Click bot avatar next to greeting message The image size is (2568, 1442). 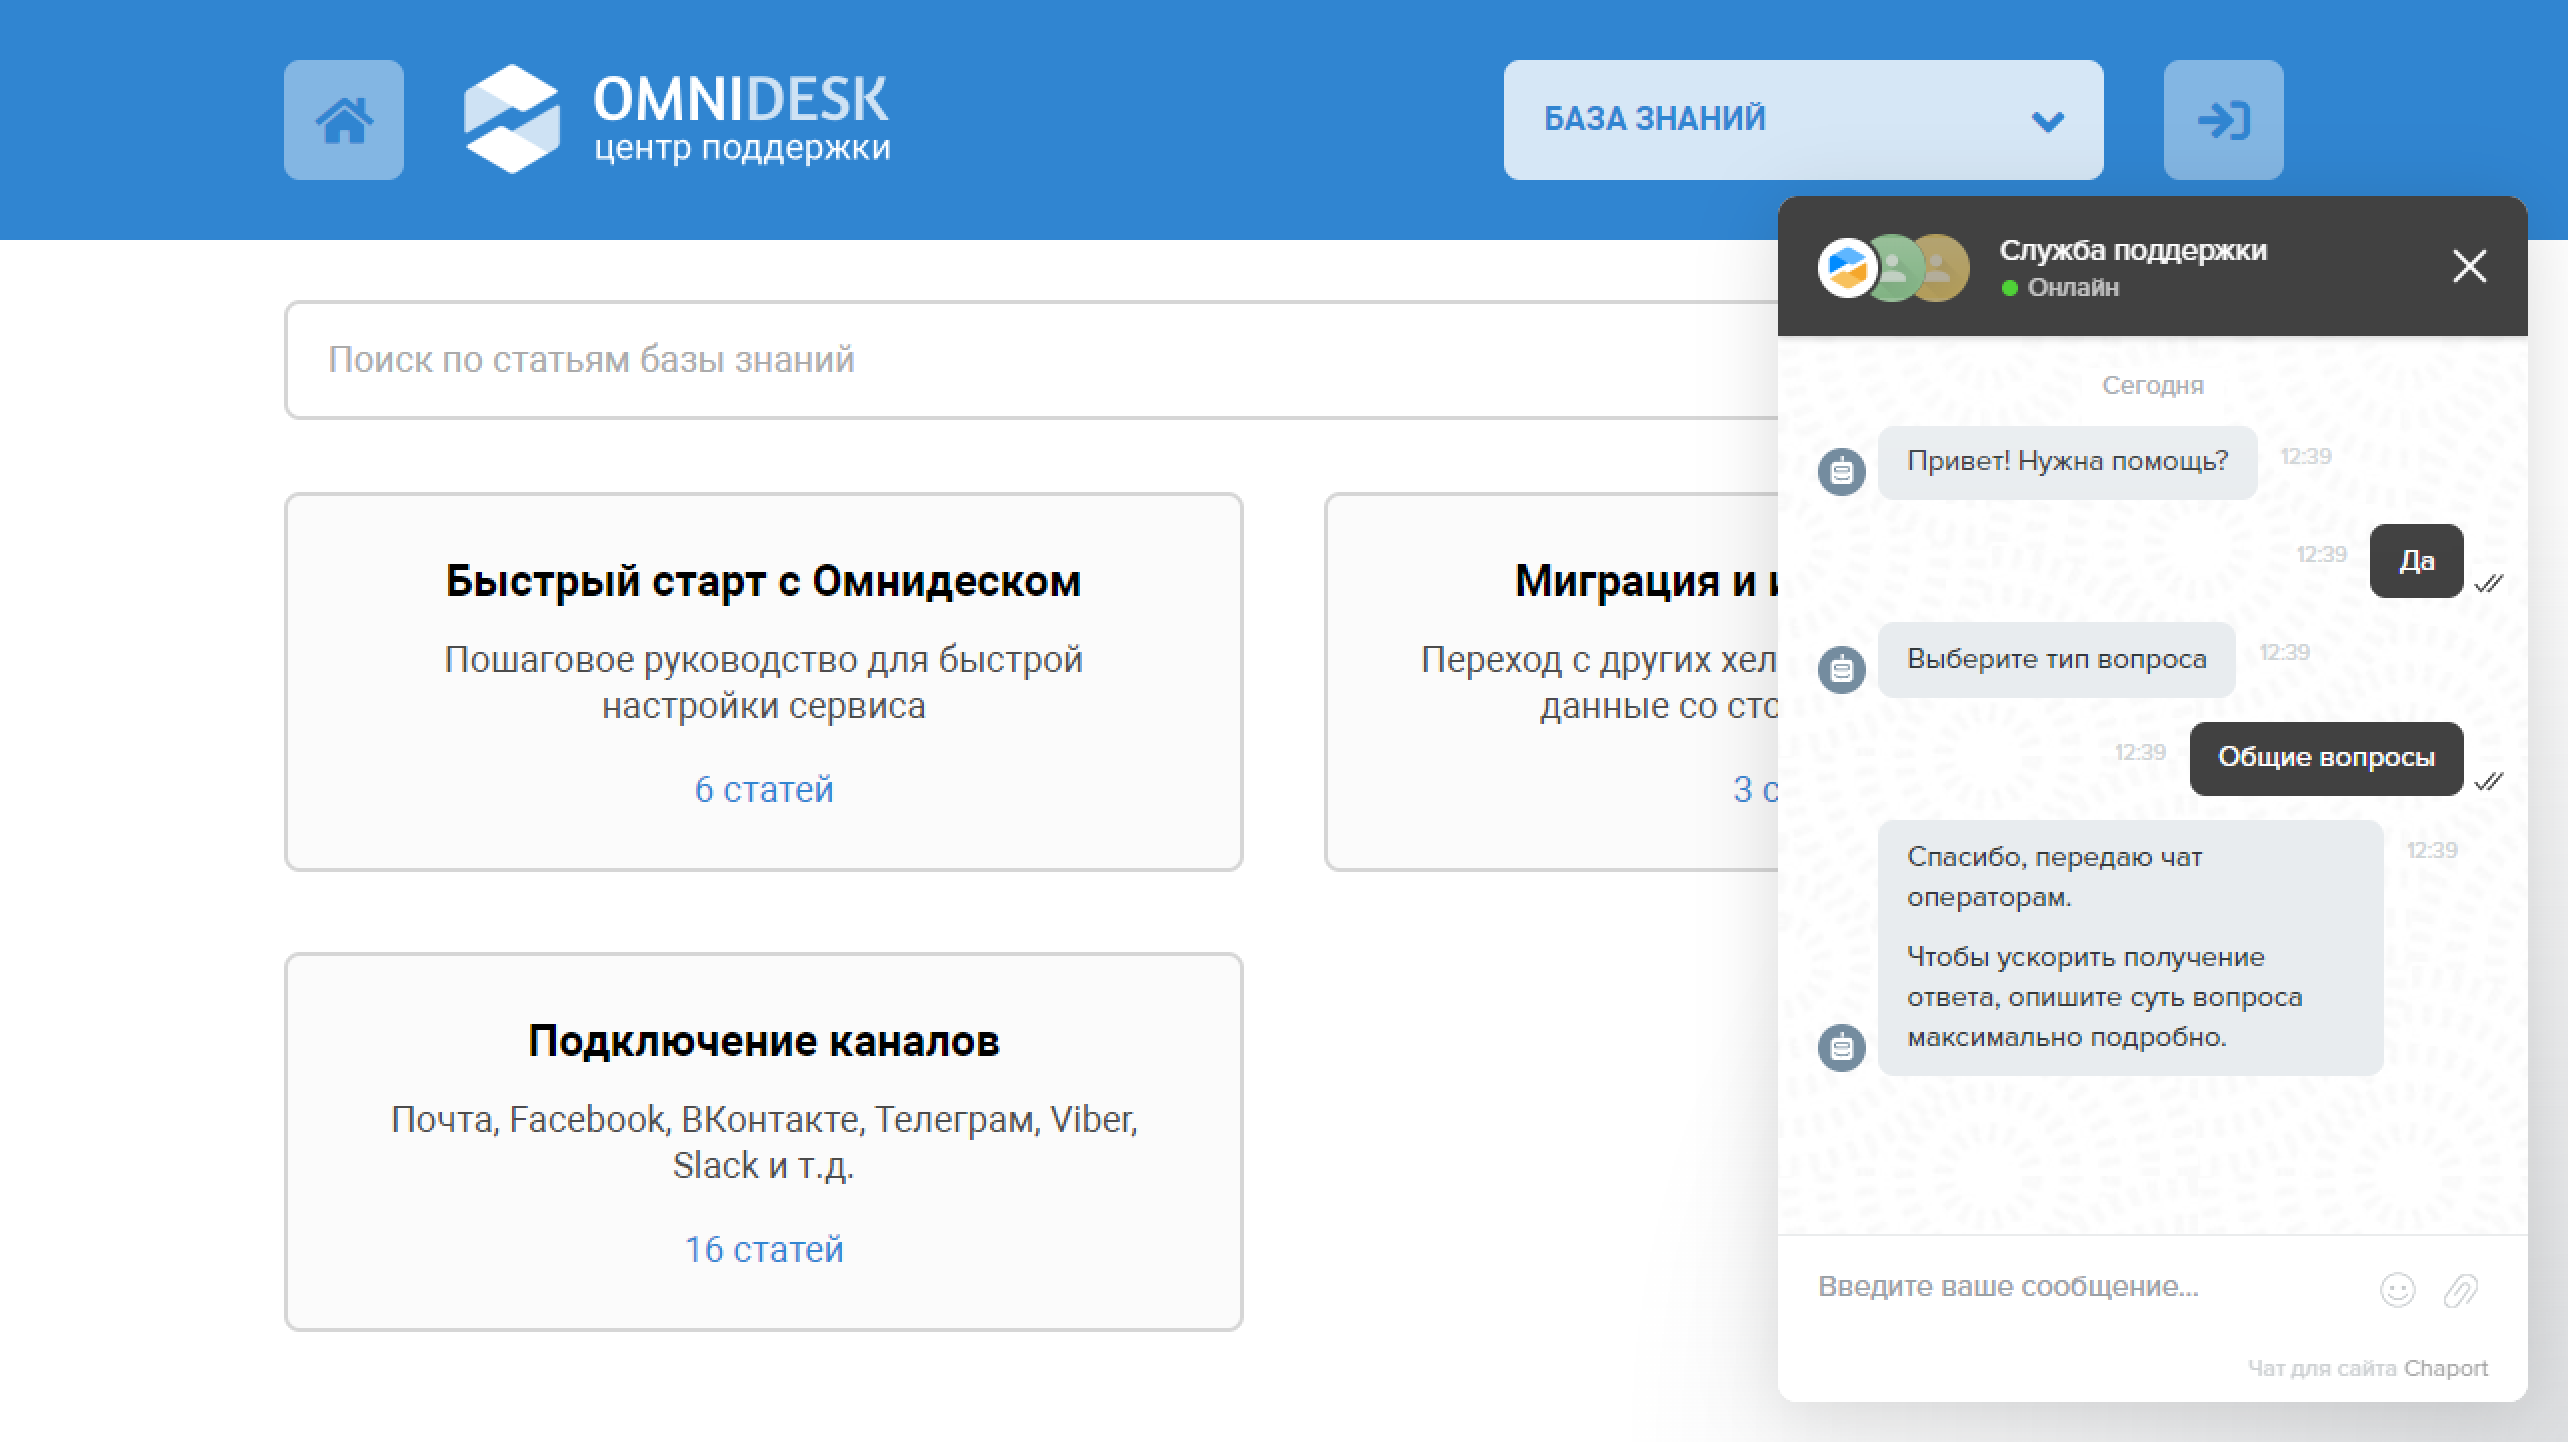point(1841,471)
